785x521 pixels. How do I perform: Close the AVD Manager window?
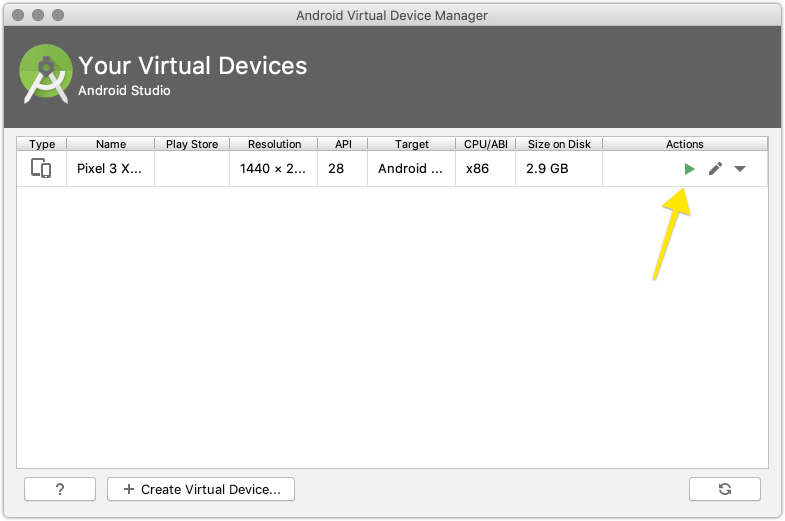click(x=18, y=15)
